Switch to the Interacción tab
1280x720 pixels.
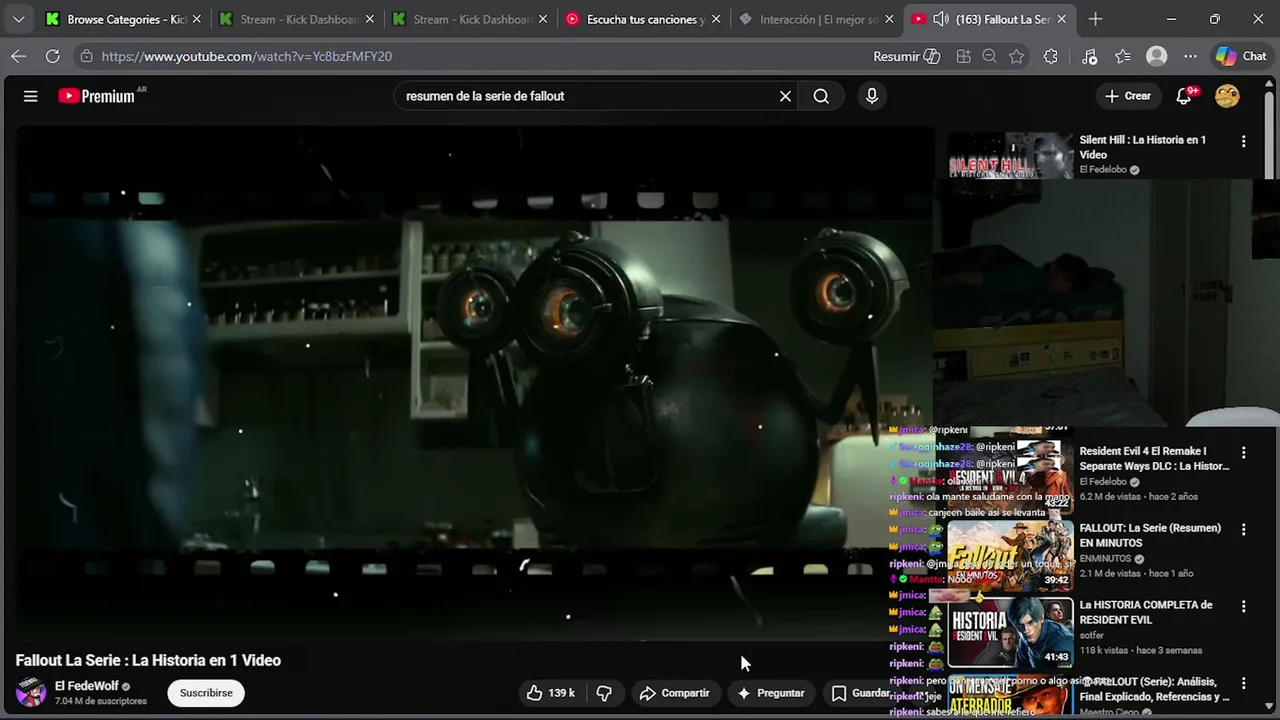pos(816,19)
